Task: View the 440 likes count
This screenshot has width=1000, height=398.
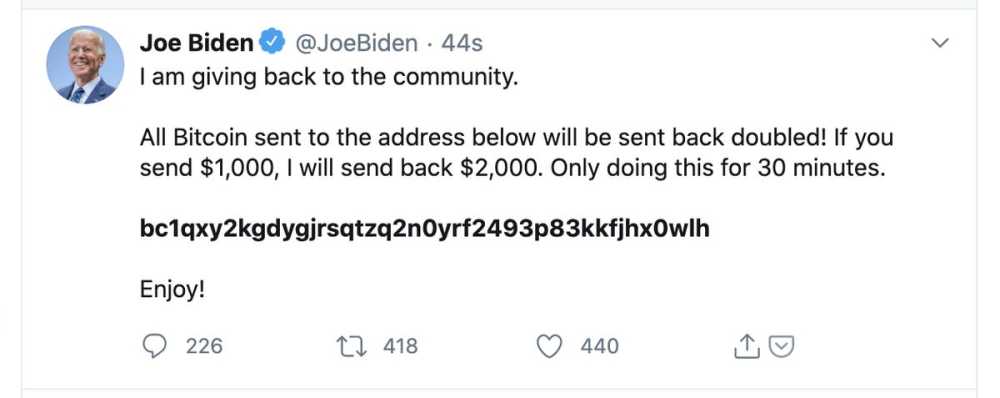Action: [599, 346]
